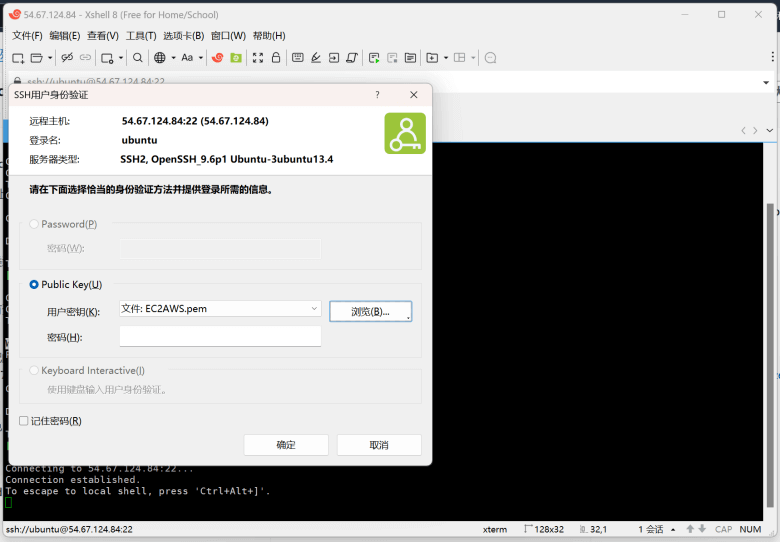Click the disabled 密码(W) password field
This screenshot has width=780, height=542.
click(220, 249)
